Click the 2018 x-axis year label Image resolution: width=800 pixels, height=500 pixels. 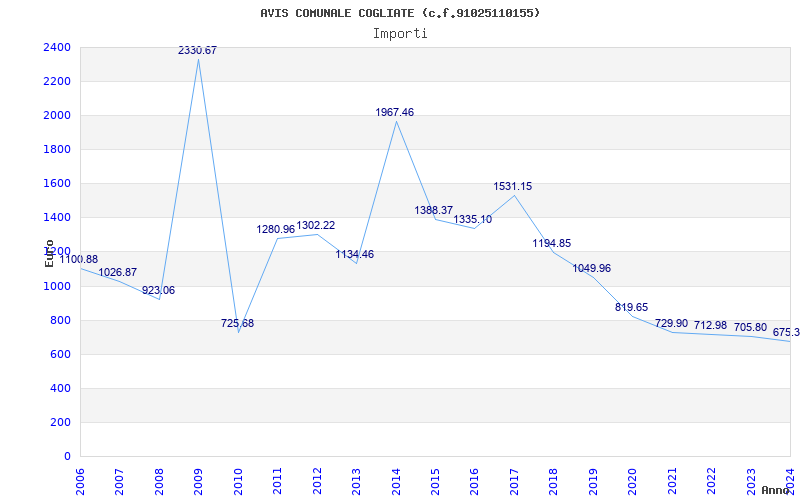click(x=554, y=481)
